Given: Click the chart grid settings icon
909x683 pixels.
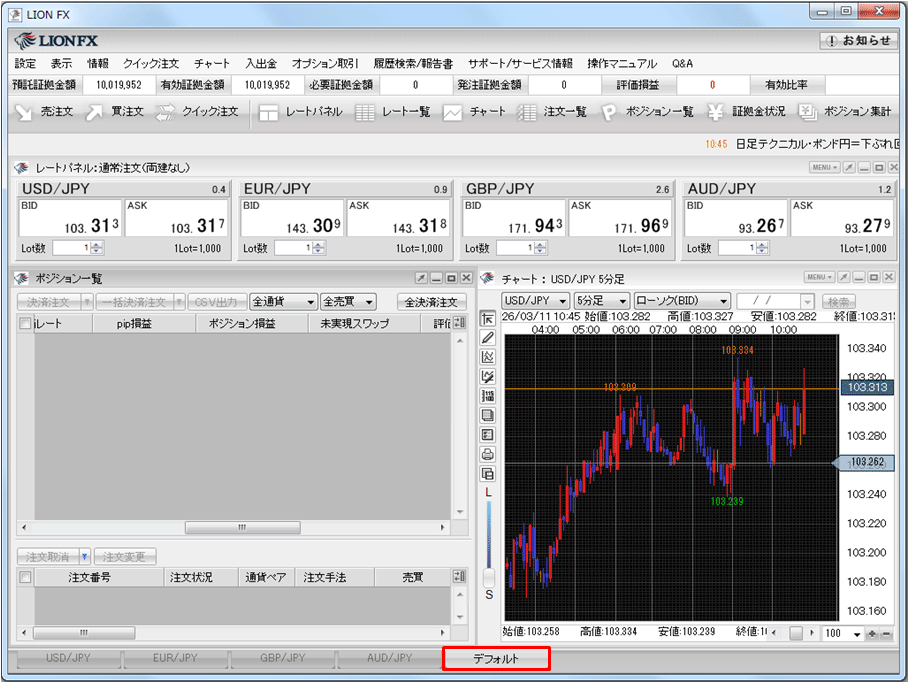Looking at the screenshot, I should 488,396.
